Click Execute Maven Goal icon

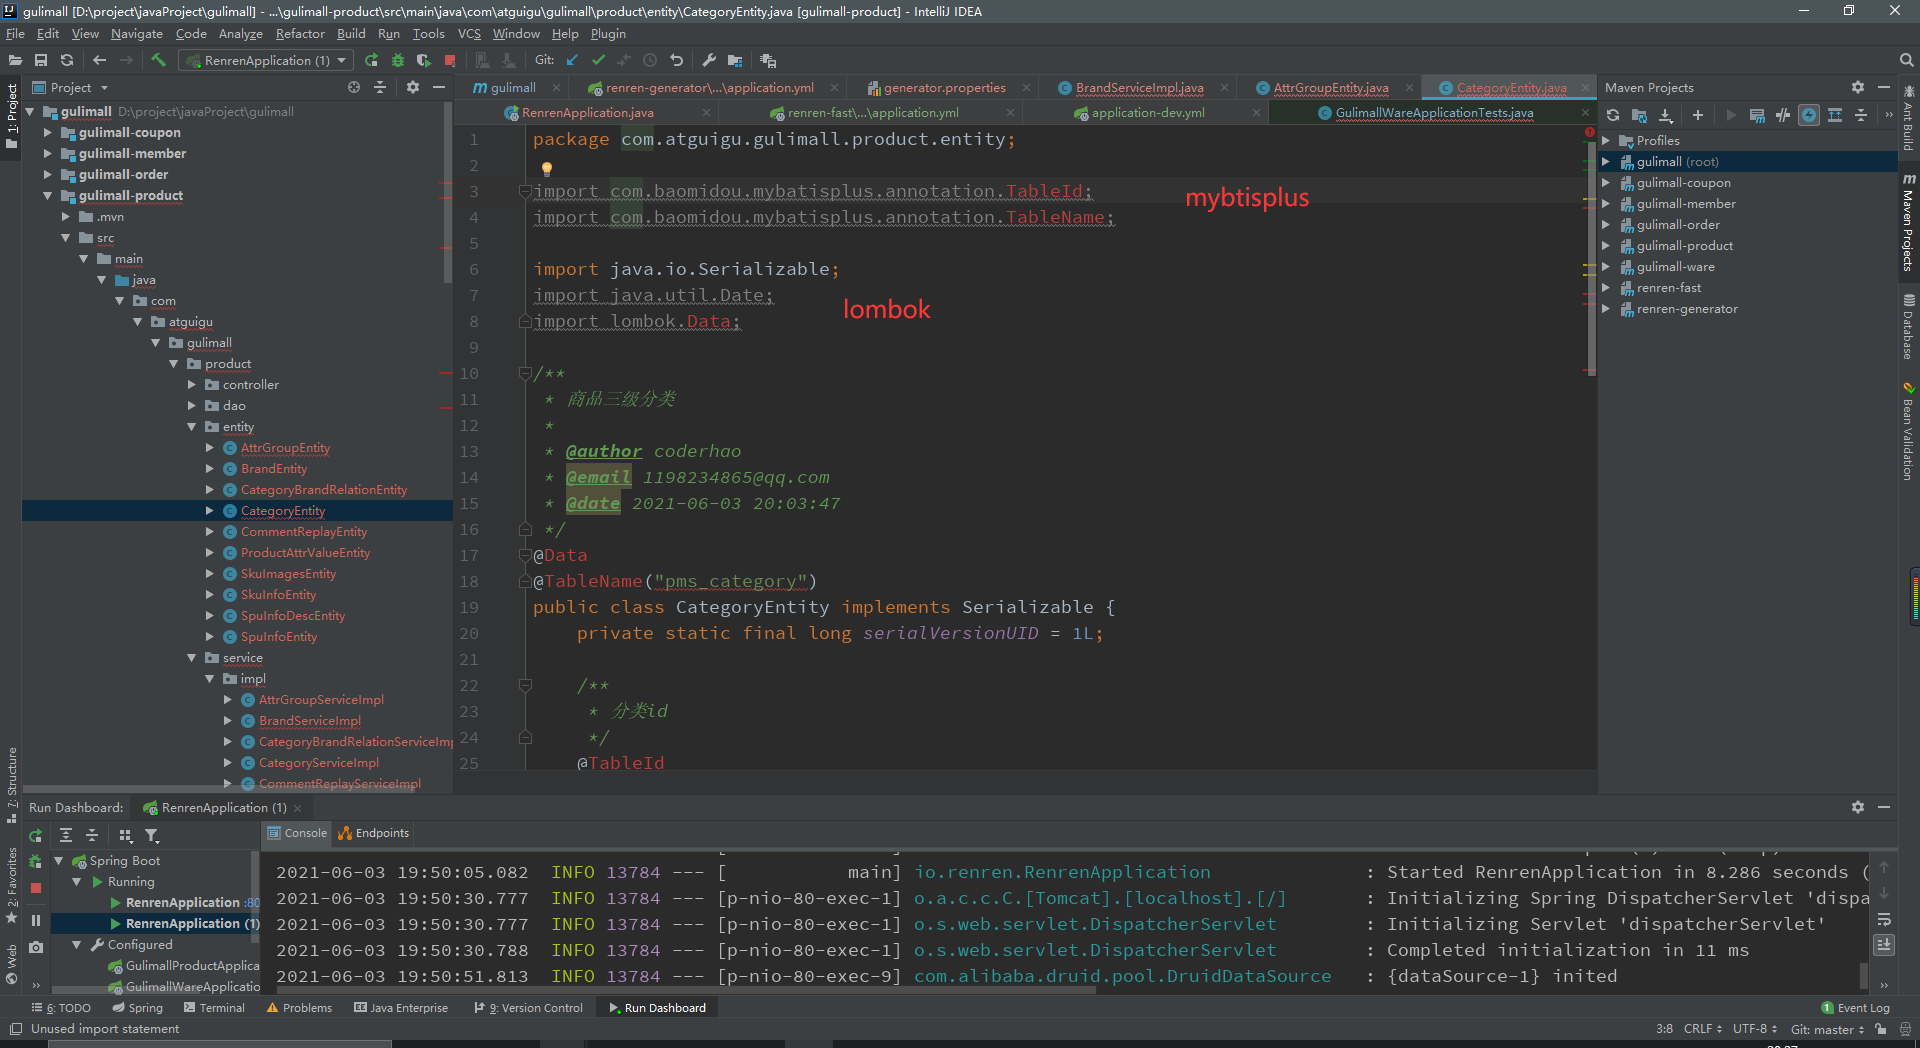click(1757, 115)
